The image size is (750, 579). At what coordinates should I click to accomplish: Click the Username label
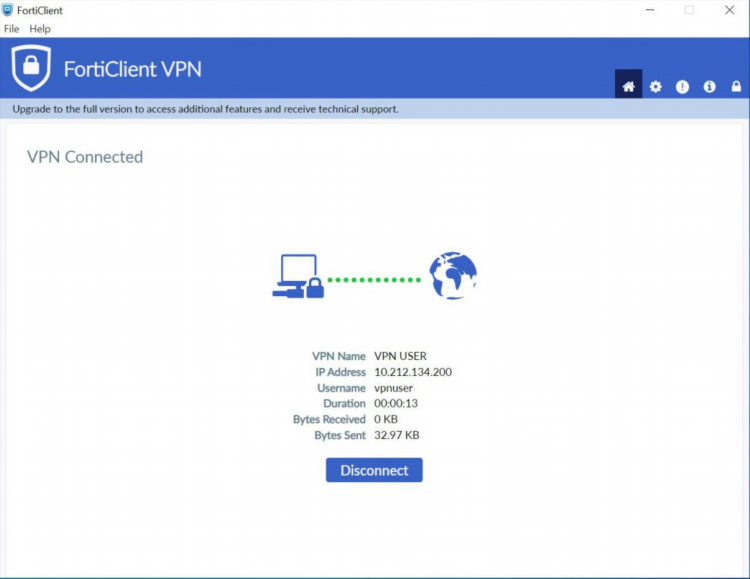(x=341, y=388)
